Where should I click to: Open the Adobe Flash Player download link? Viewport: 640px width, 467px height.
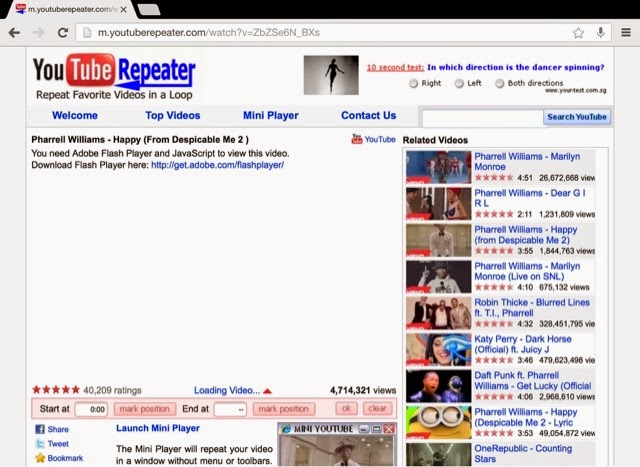(x=218, y=165)
